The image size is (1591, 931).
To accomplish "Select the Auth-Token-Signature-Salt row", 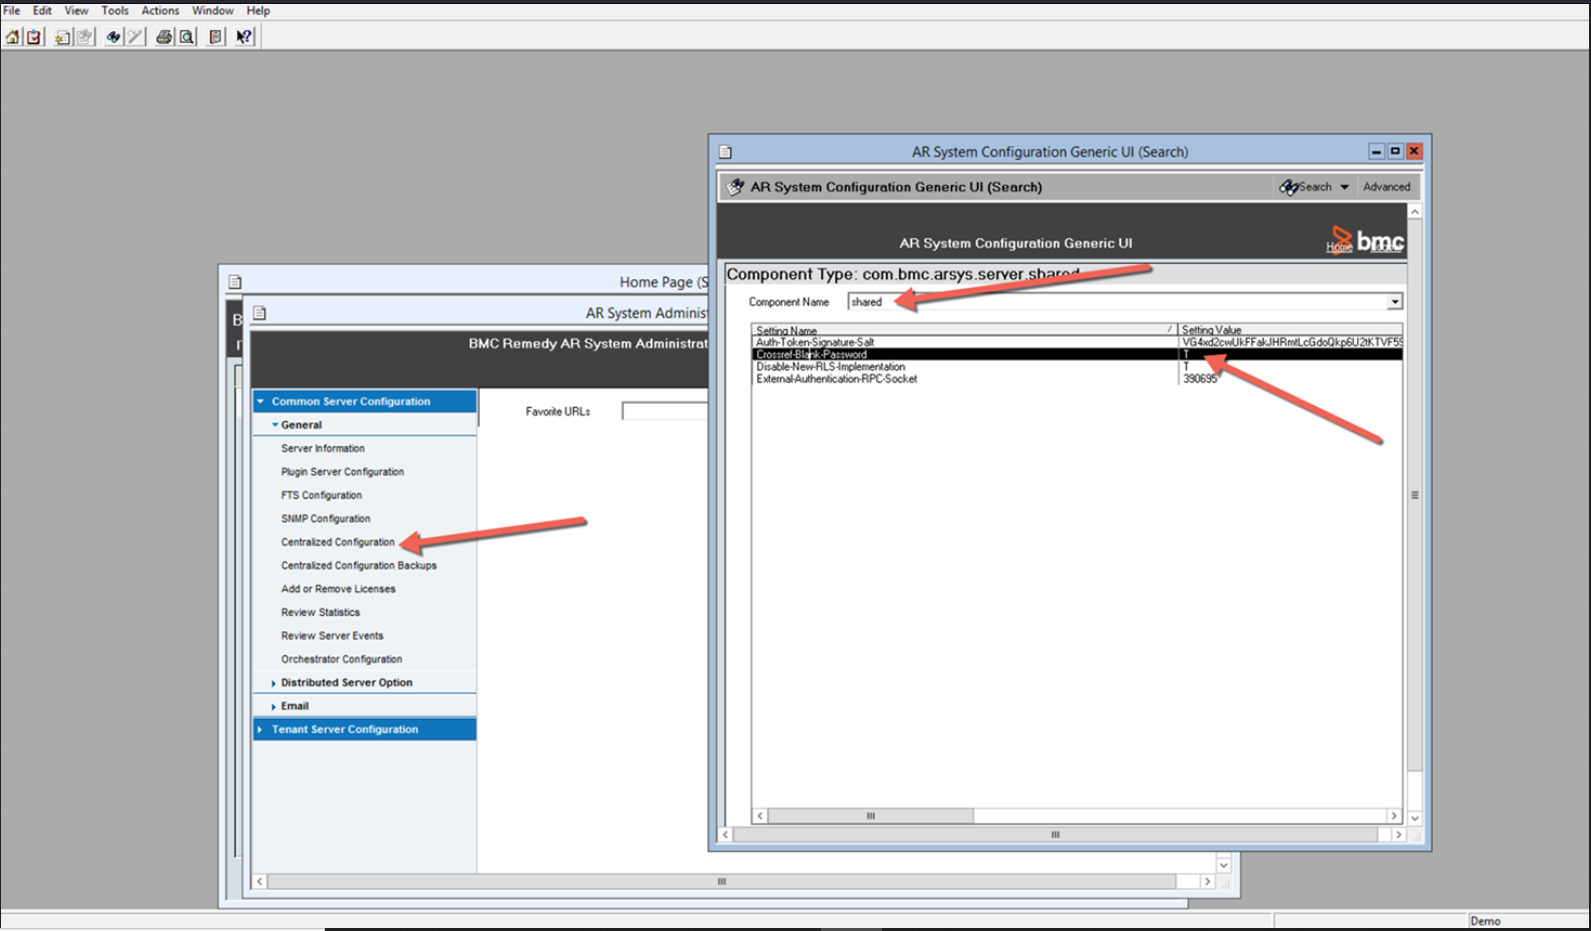I will (1077, 342).
